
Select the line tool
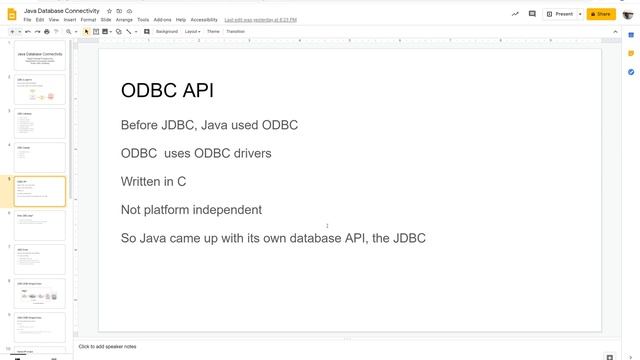[x=129, y=31]
